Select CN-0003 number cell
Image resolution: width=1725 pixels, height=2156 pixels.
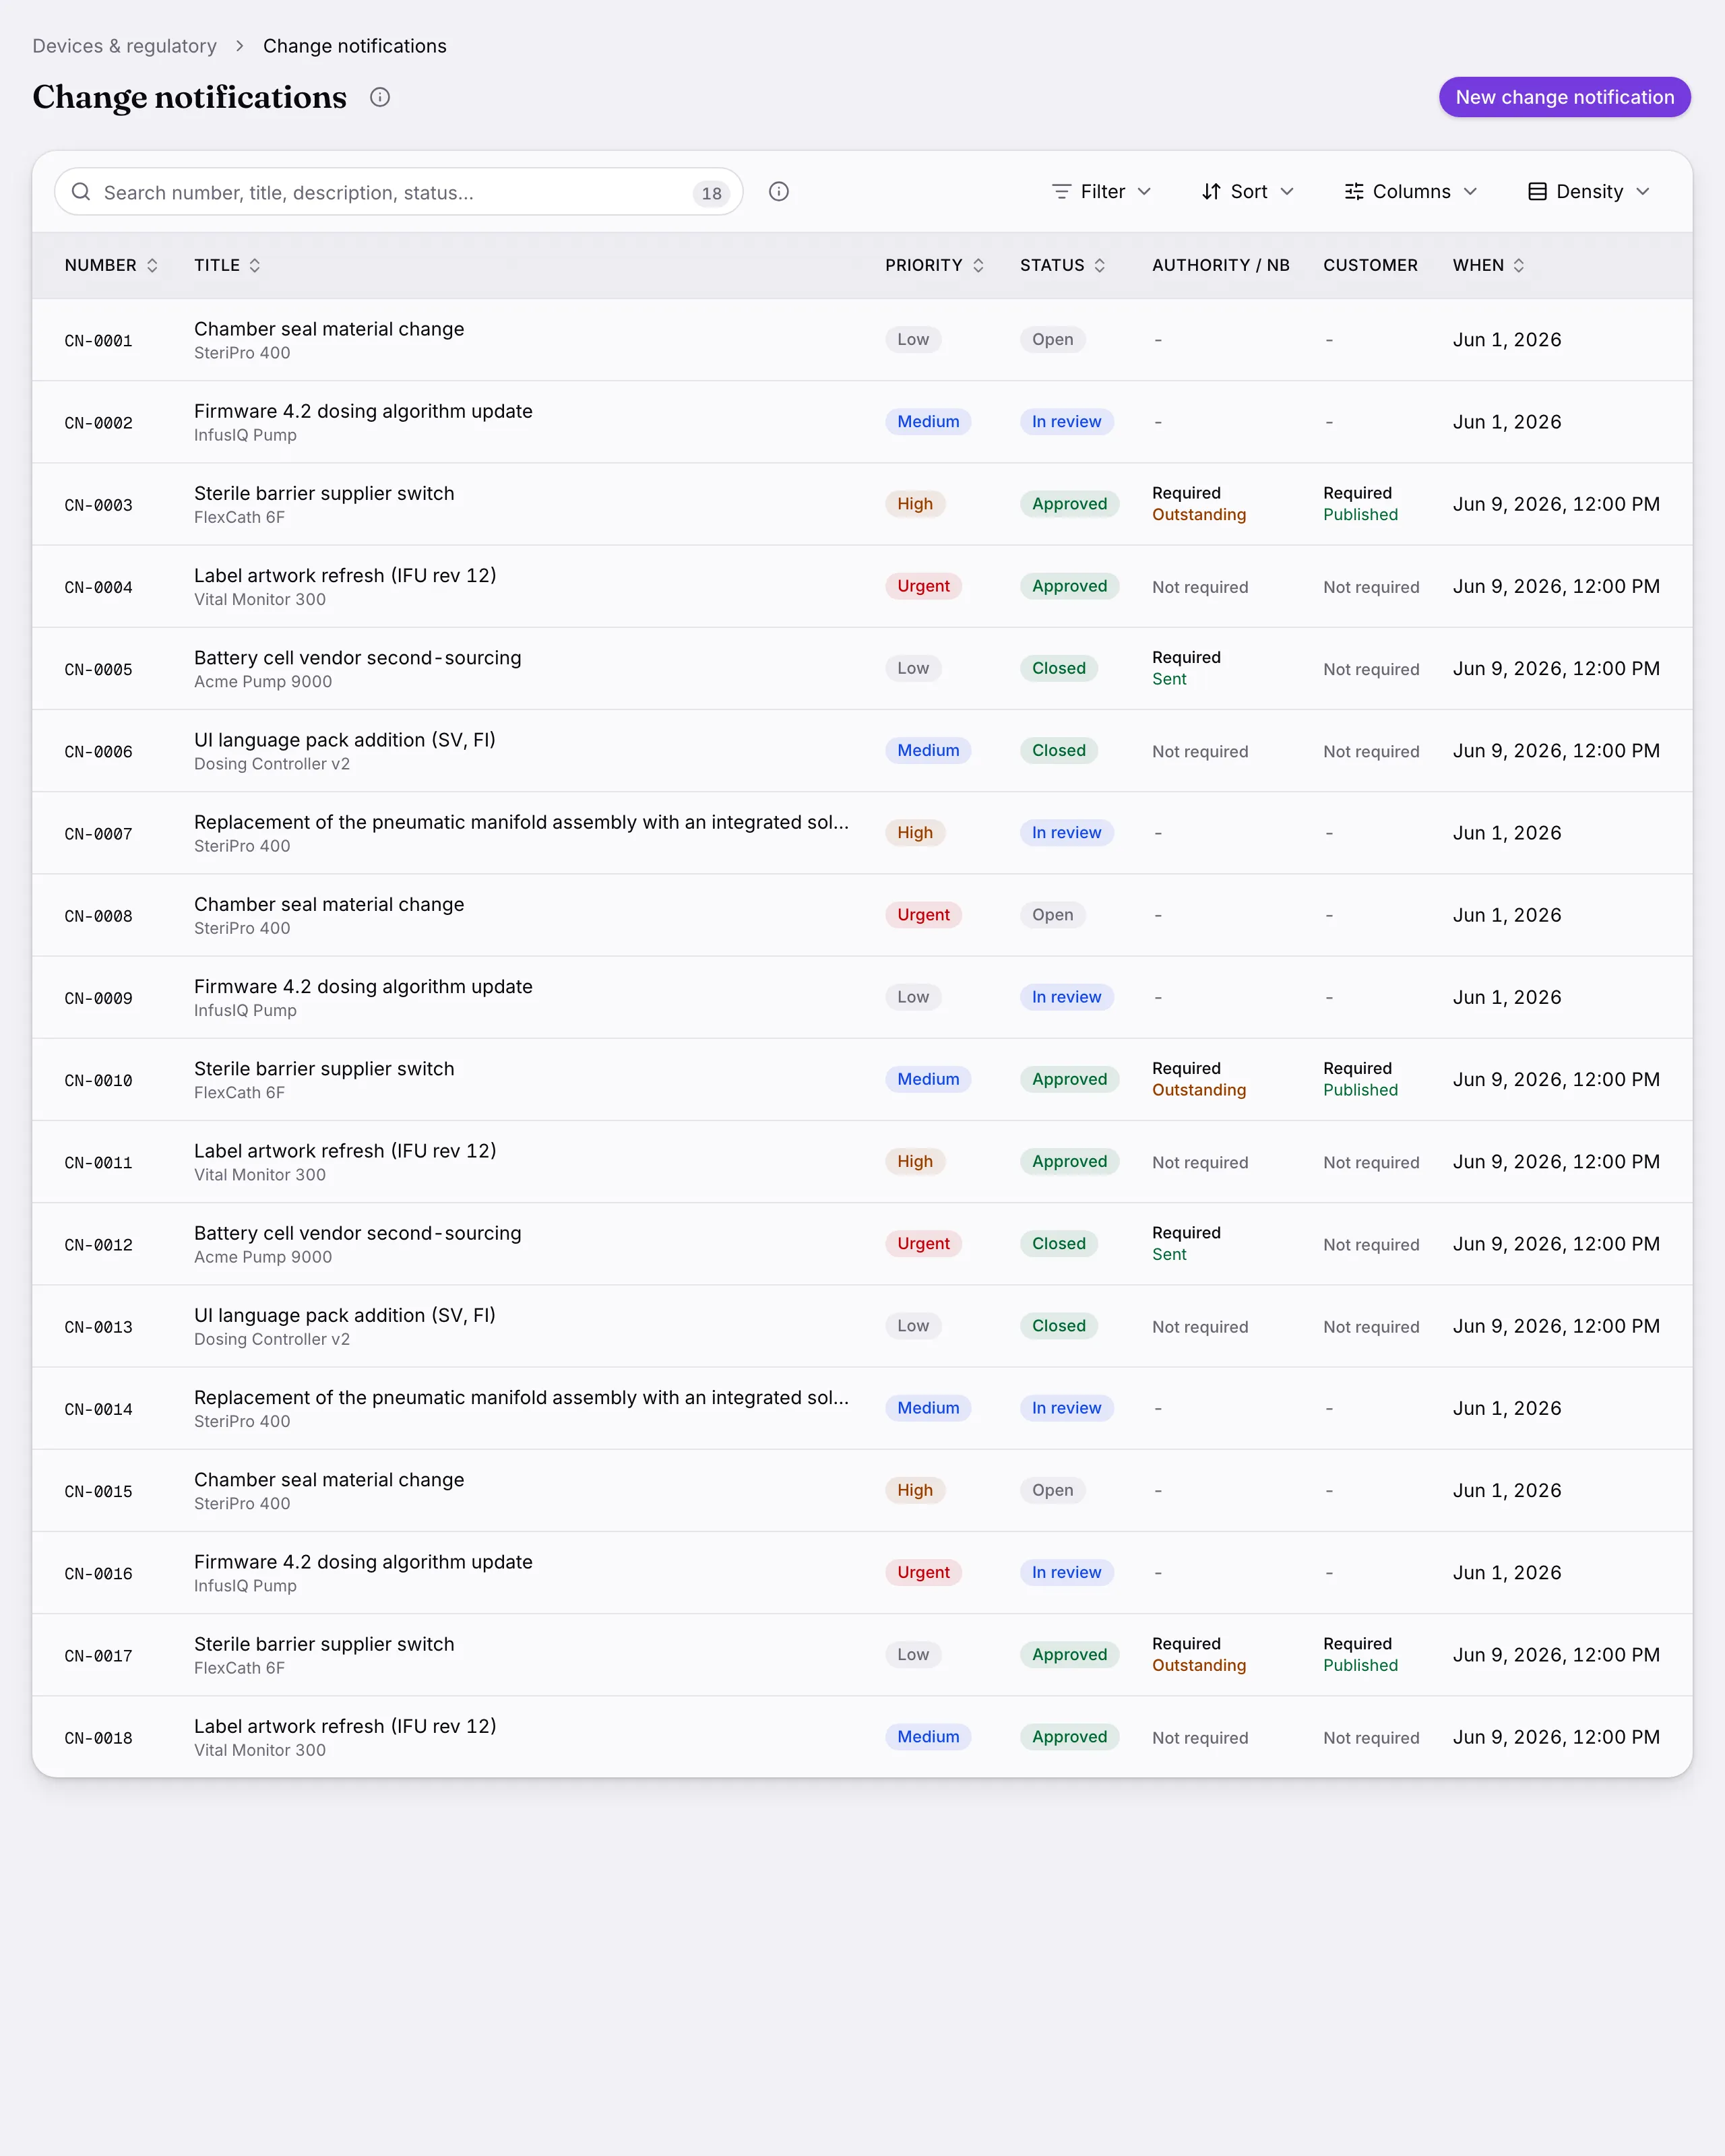tap(98, 505)
